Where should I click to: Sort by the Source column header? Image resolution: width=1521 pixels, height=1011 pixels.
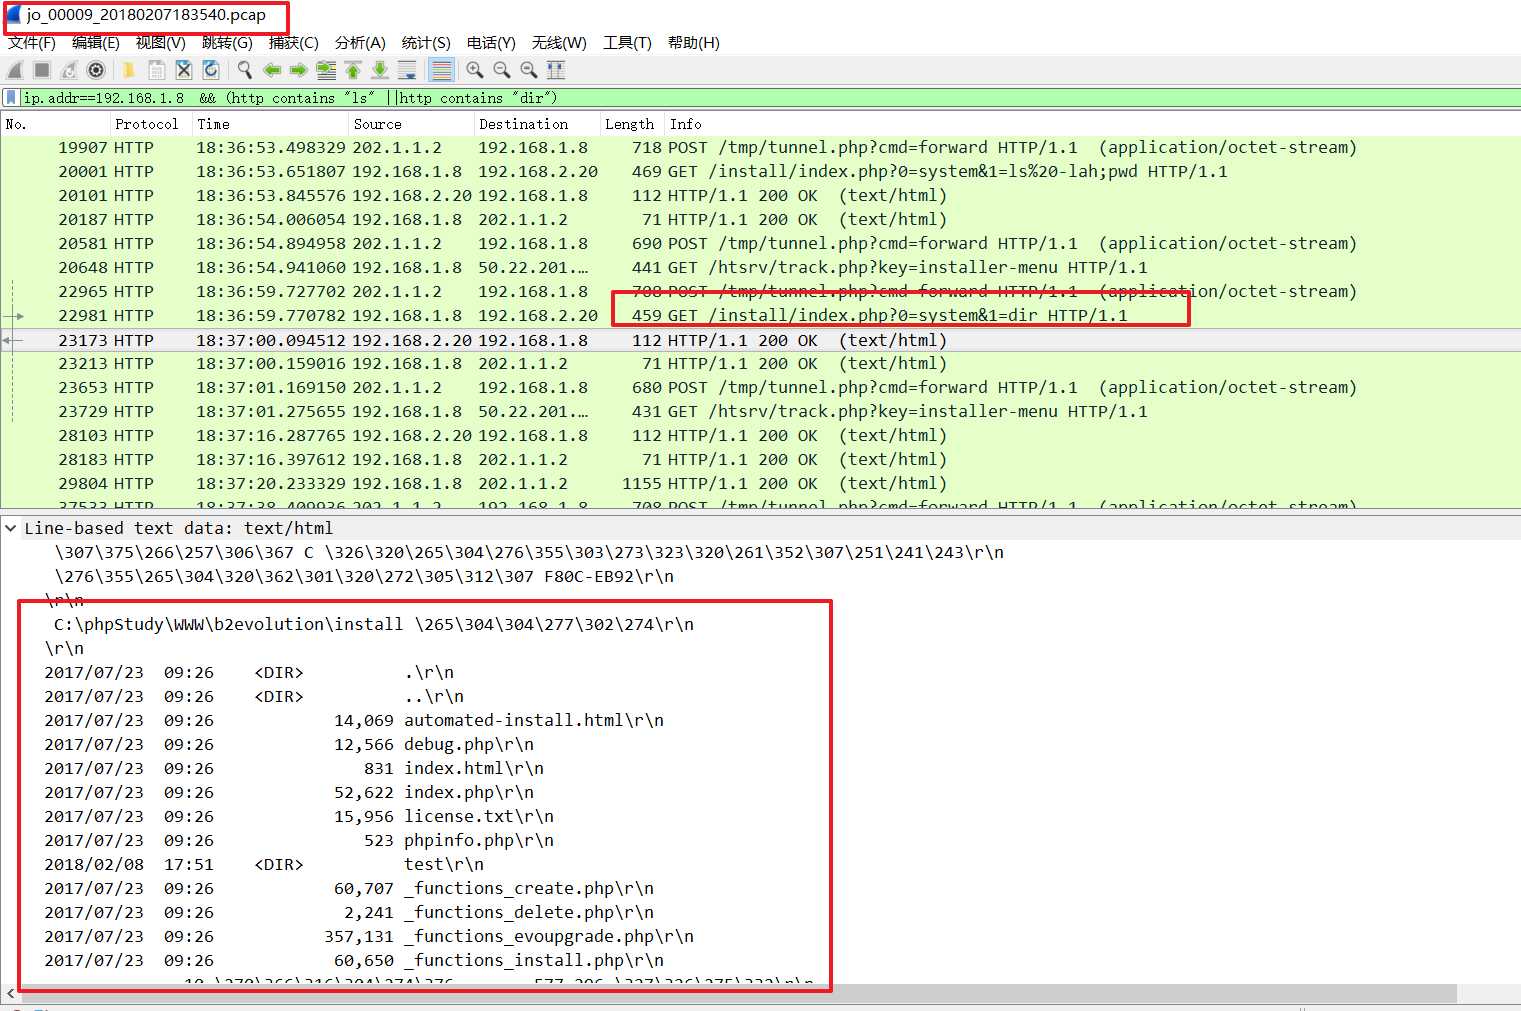[x=411, y=124]
